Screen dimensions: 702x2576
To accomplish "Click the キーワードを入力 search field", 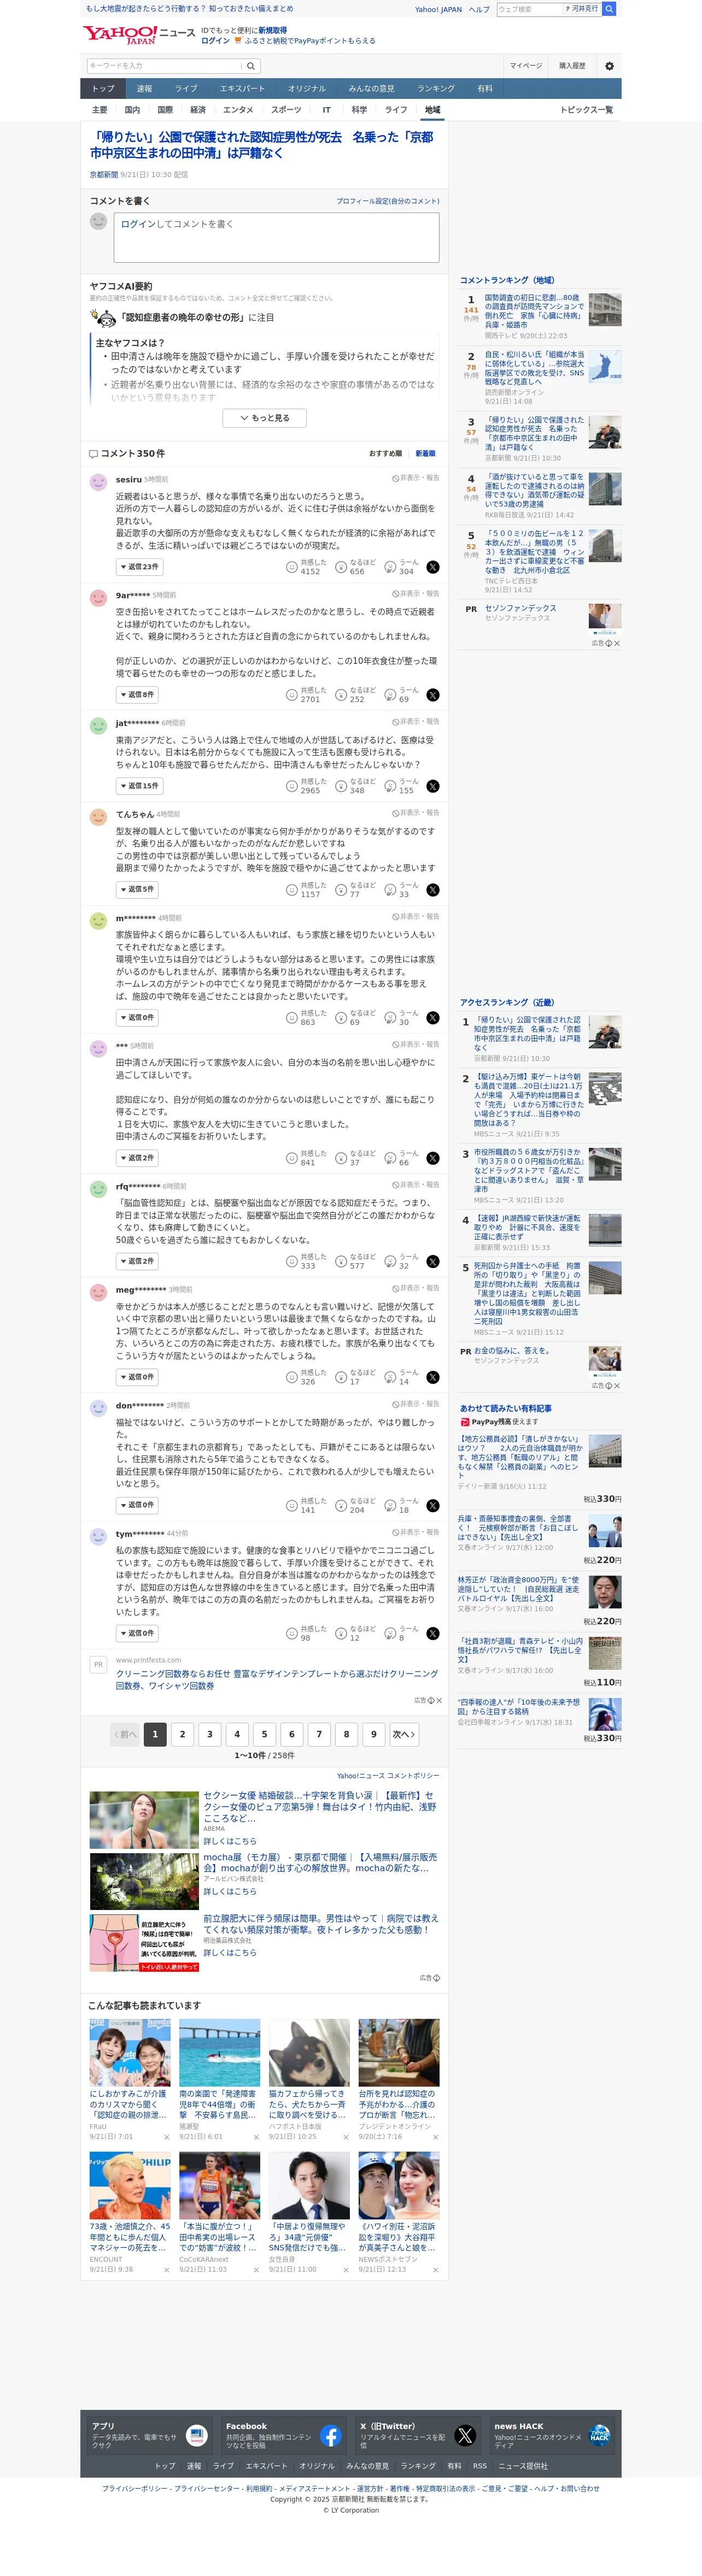I will [165, 66].
